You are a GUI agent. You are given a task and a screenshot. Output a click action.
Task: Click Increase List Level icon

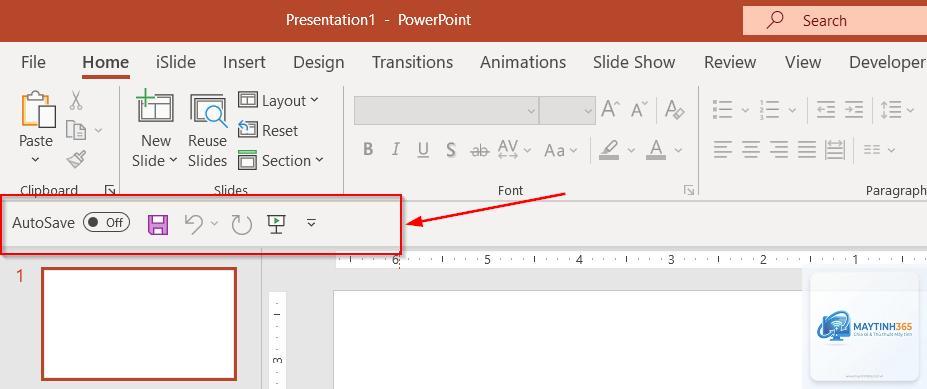(x=854, y=110)
